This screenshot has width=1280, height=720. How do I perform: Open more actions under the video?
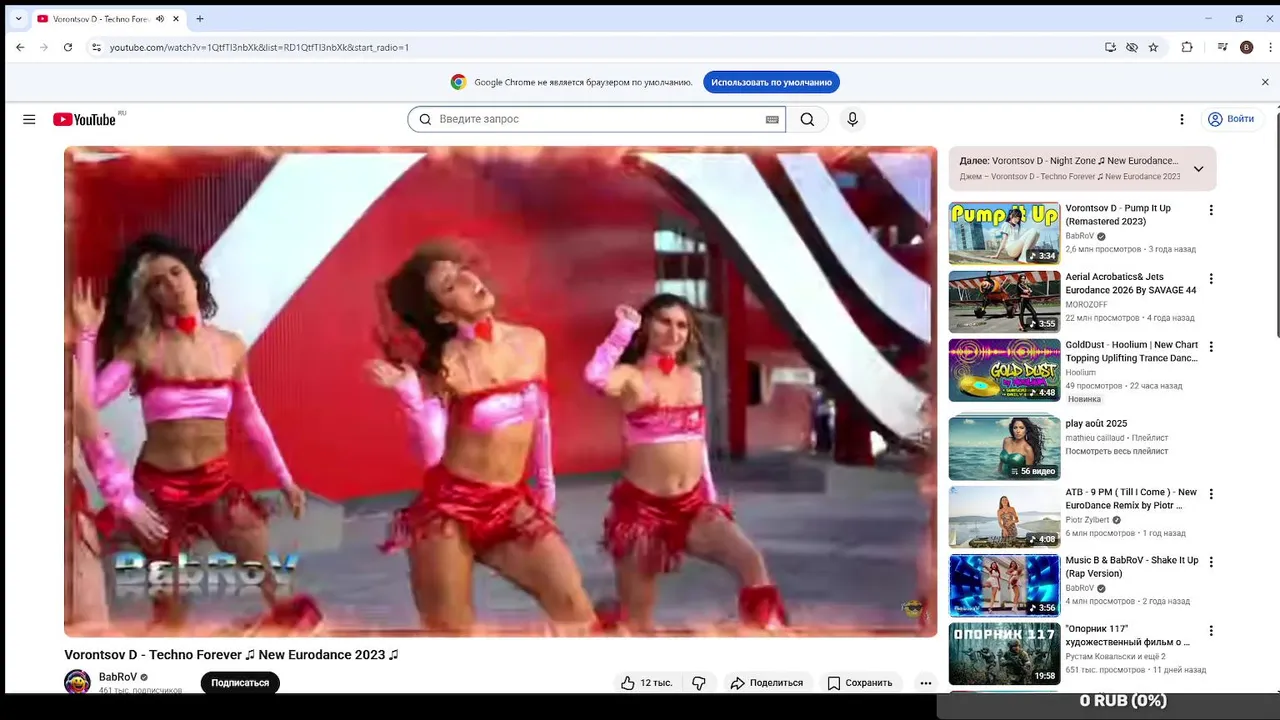pos(925,683)
